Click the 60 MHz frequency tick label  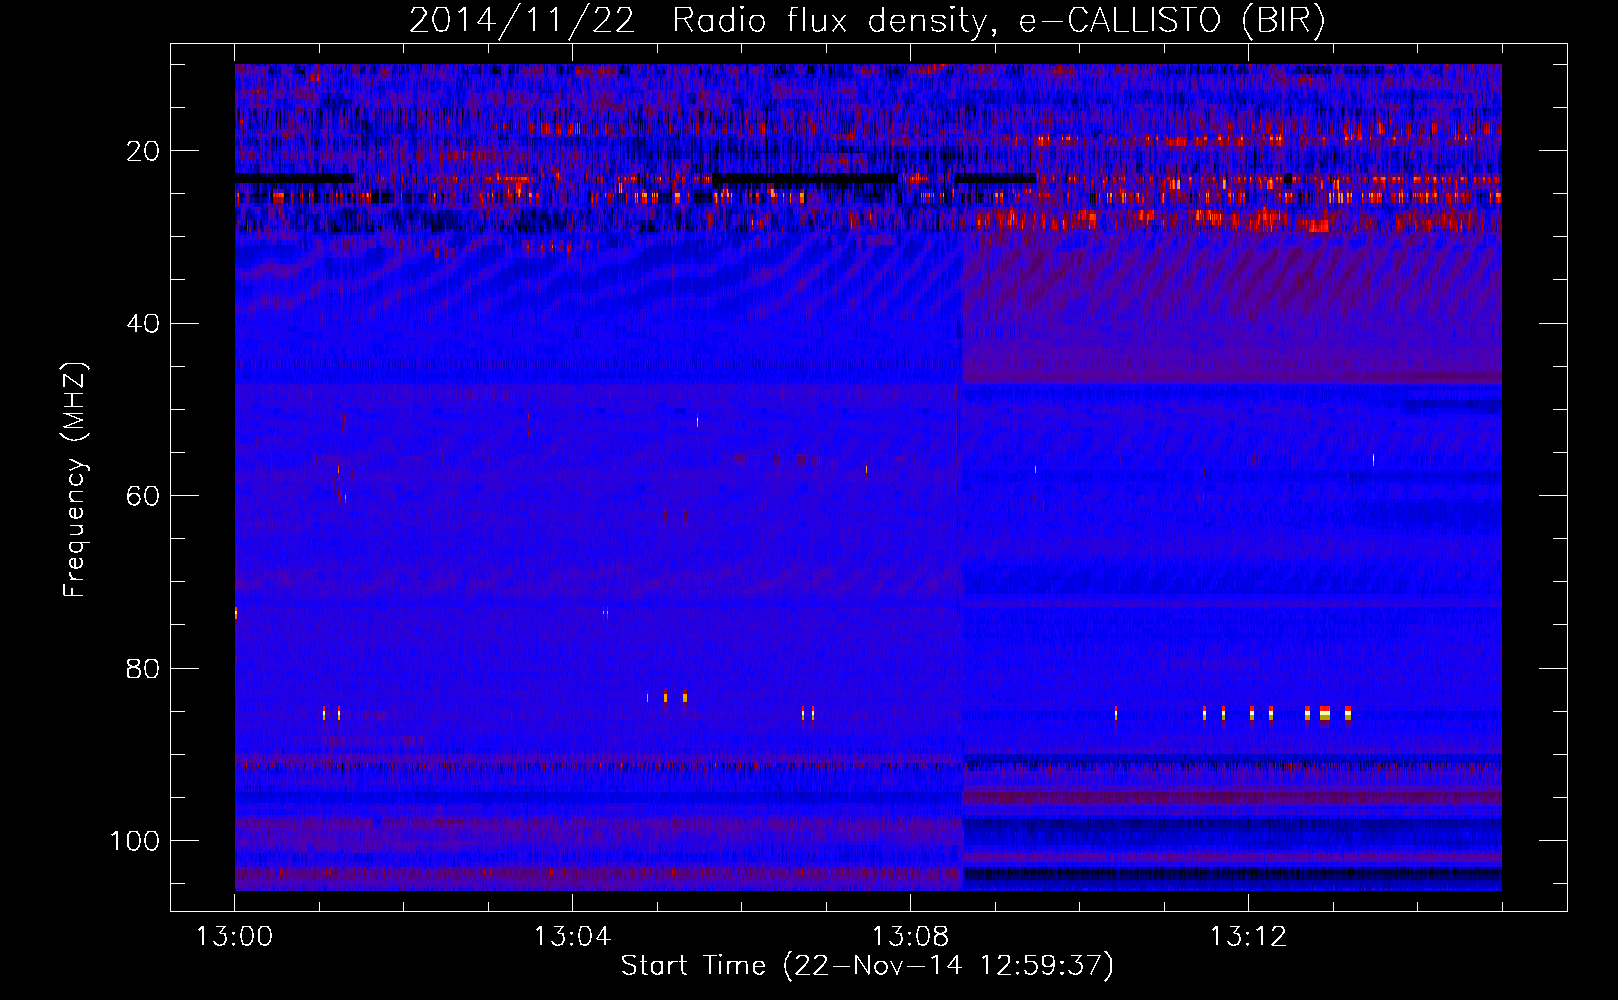pyautogui.click(x=144, y=496)
